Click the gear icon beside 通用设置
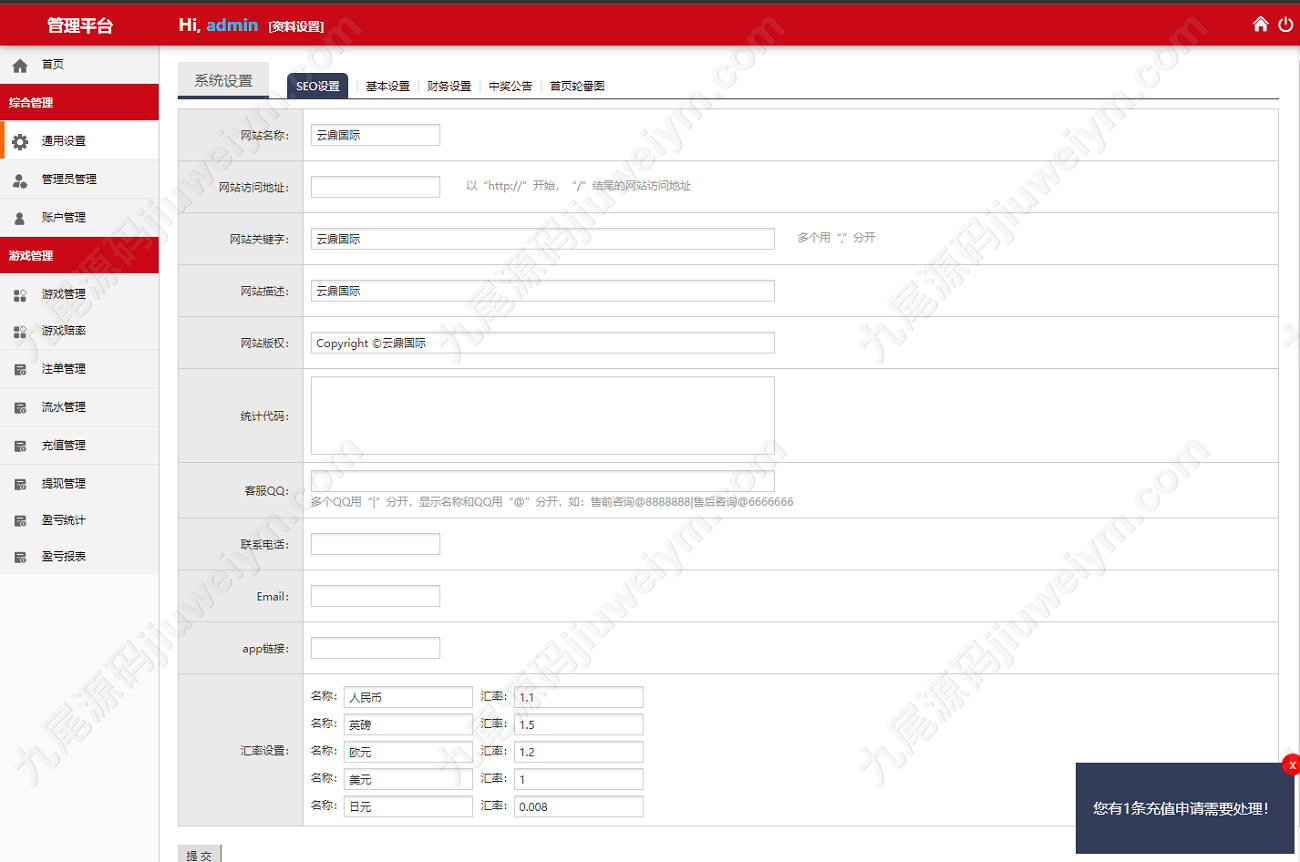Viewport: 1300px width, 862px height. pyautogui.click(x=20, y=142)
